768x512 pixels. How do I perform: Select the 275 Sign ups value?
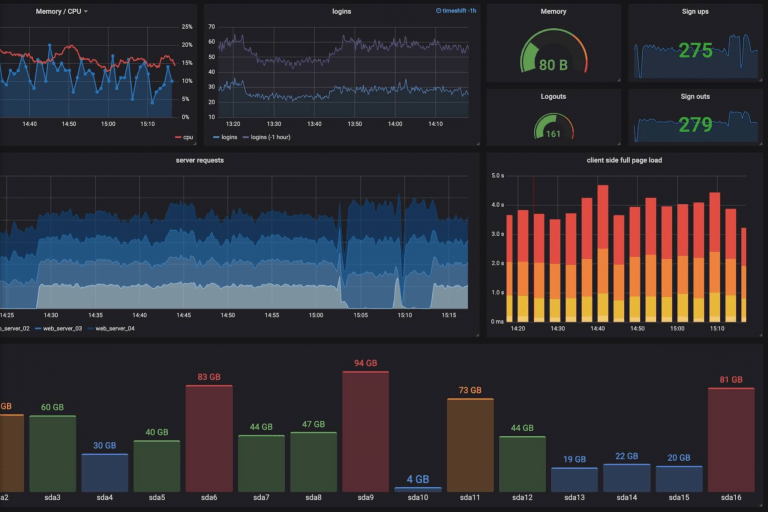click(x=696, y=50)
